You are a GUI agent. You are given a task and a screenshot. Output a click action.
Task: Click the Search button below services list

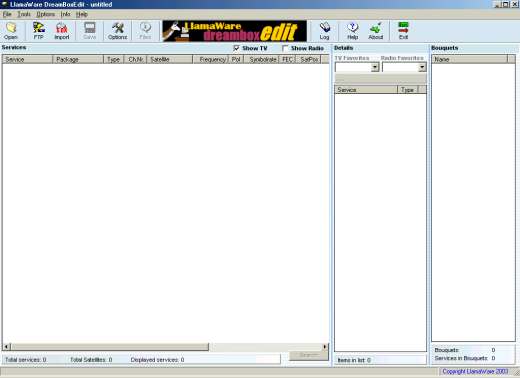point(309,355)
